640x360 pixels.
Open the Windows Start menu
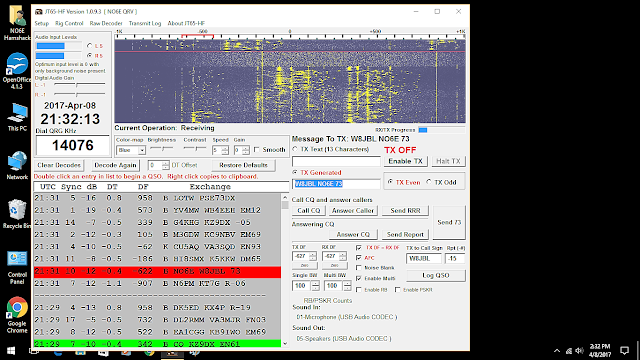click(11, 351)
